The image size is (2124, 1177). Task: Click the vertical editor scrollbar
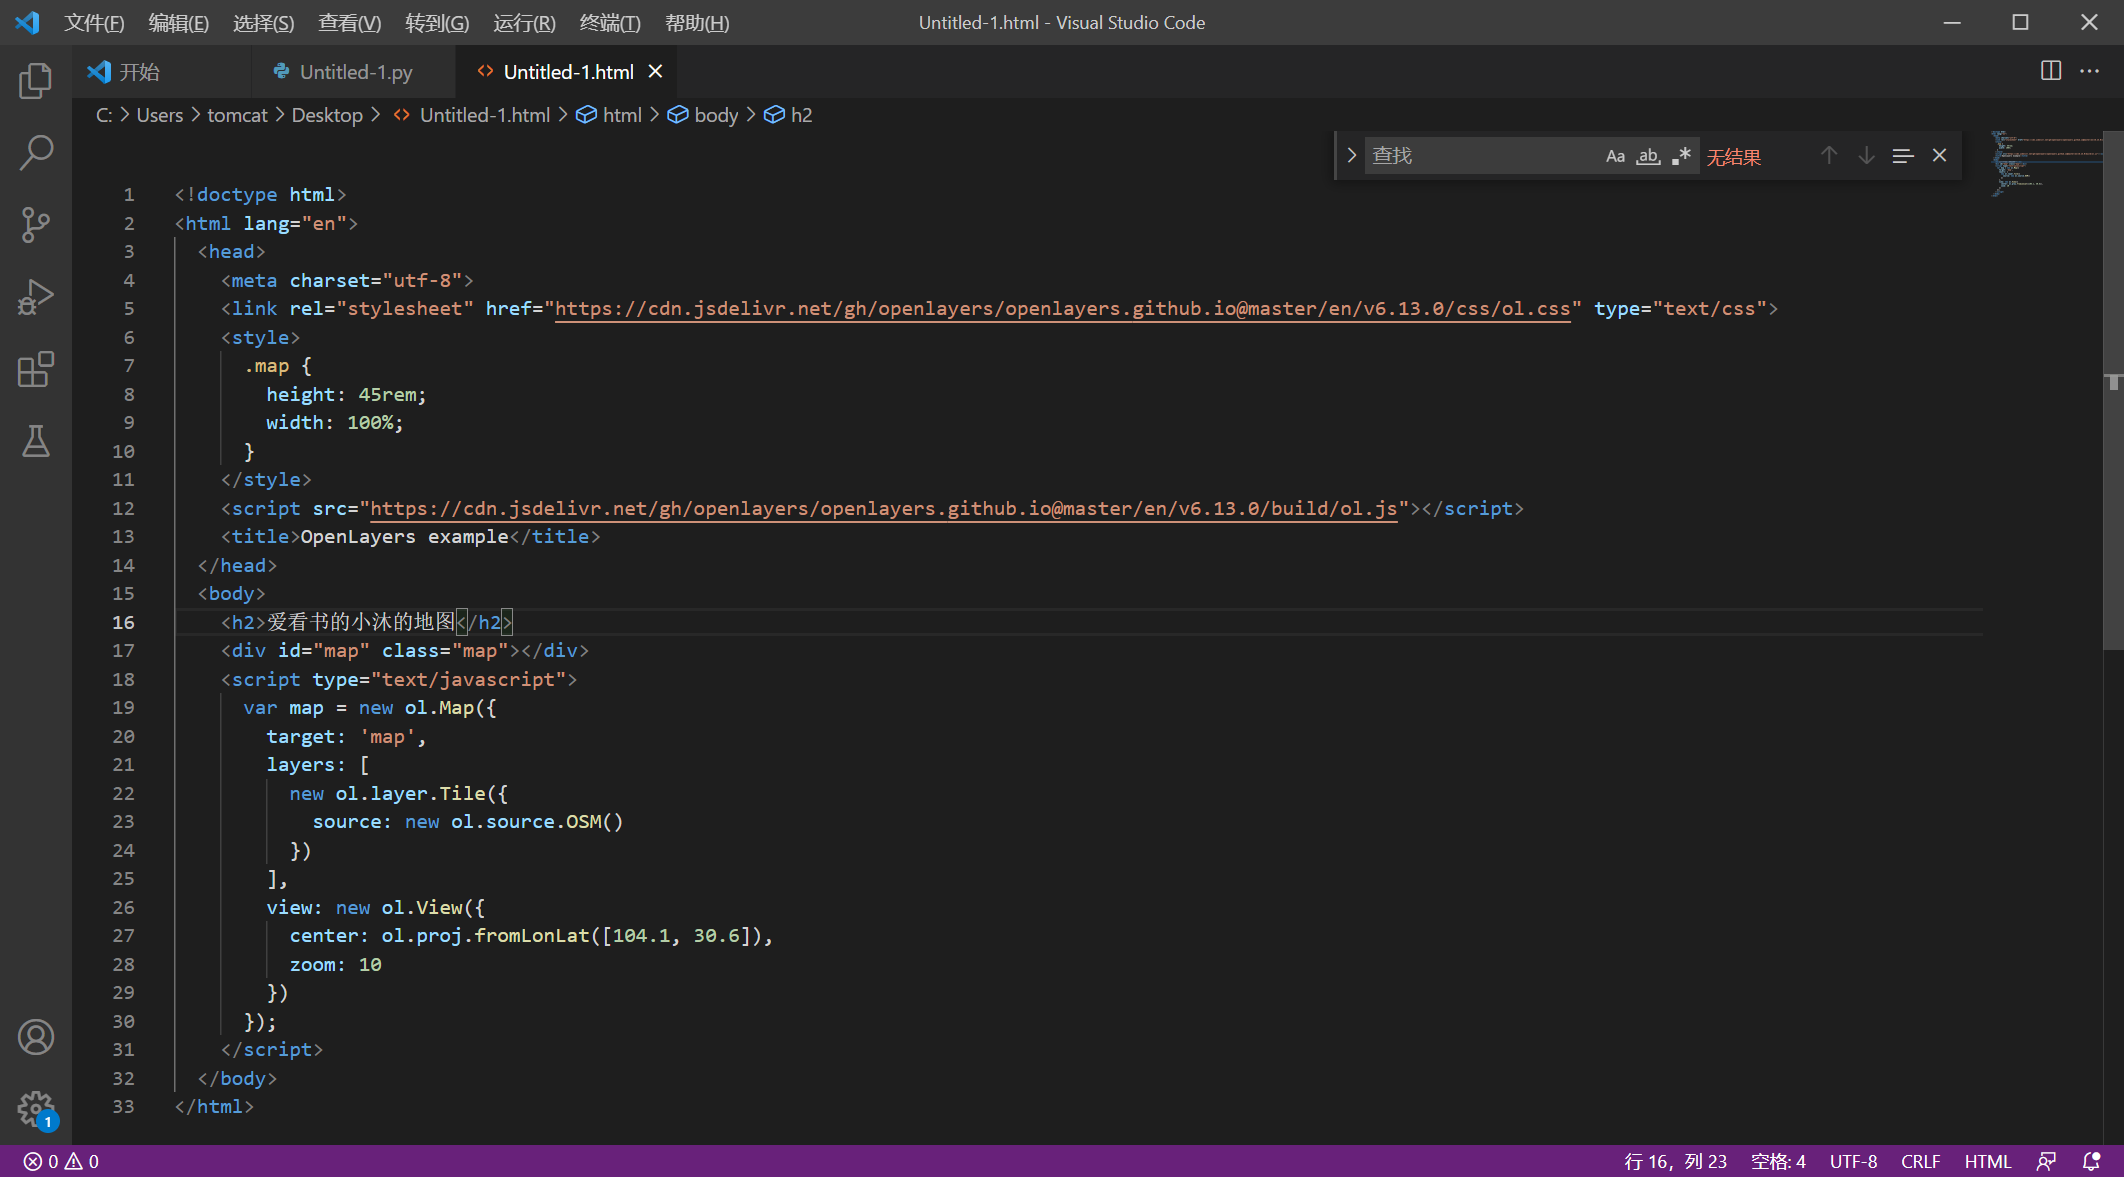pyautogui.click(x=2113, y=390)
